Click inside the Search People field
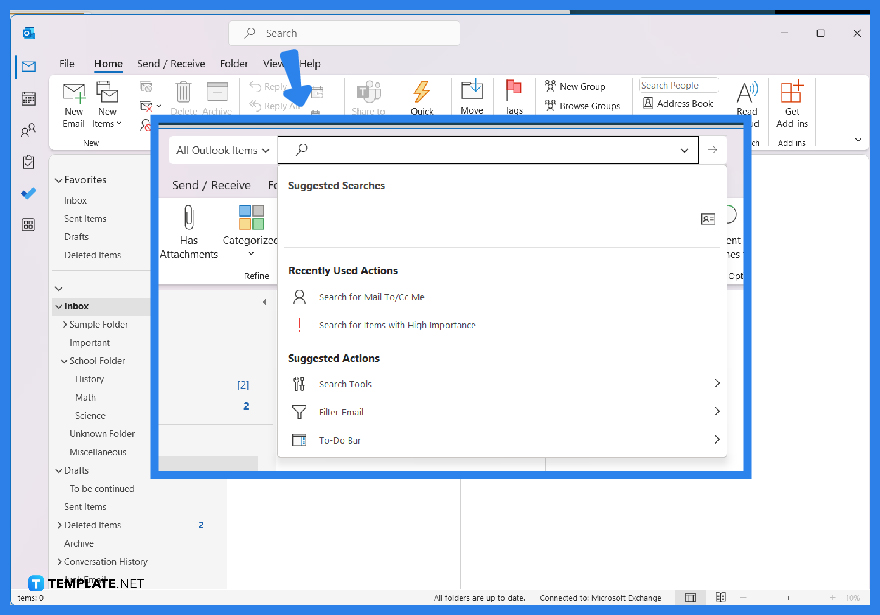This screenshot has height=615, width=880. (679, 86)
